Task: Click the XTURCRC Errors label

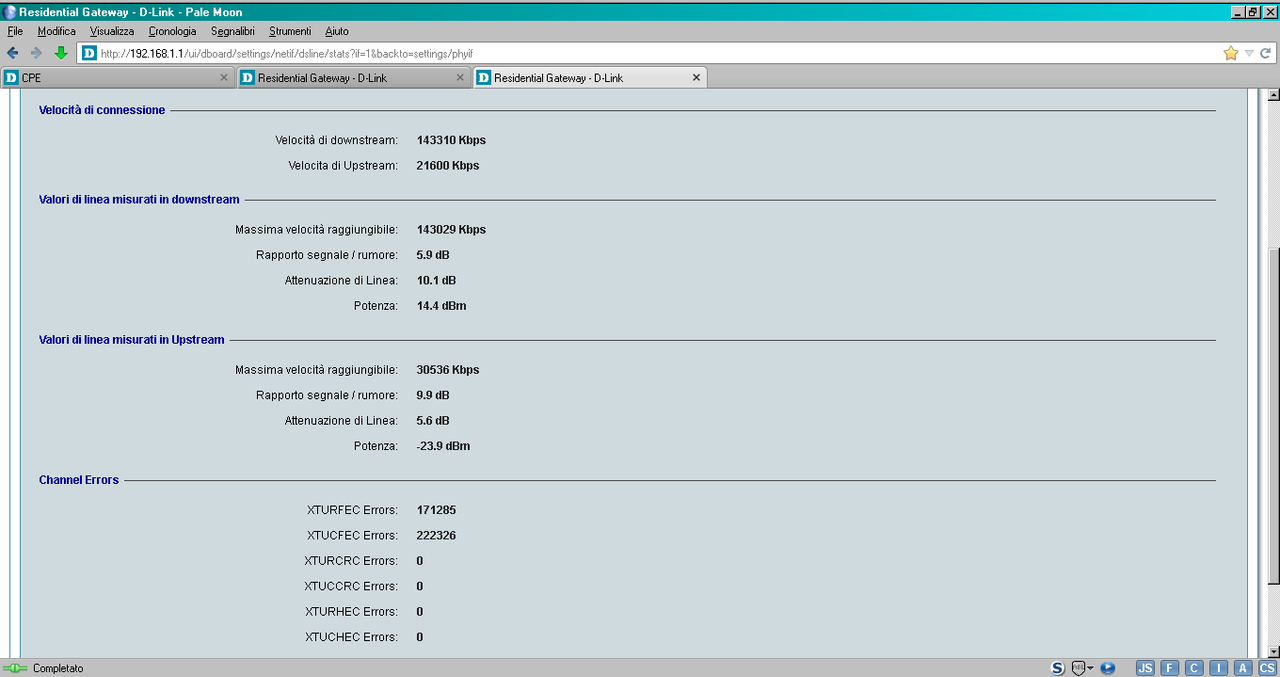Action: 351,561
